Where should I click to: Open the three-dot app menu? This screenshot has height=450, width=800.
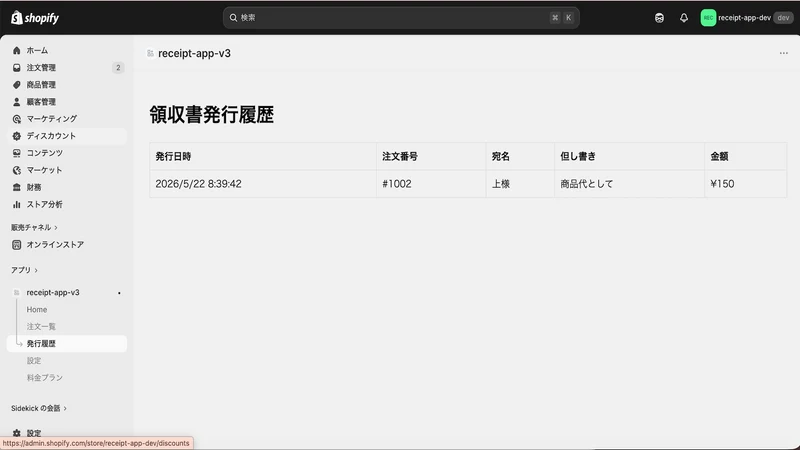(784, 53)
